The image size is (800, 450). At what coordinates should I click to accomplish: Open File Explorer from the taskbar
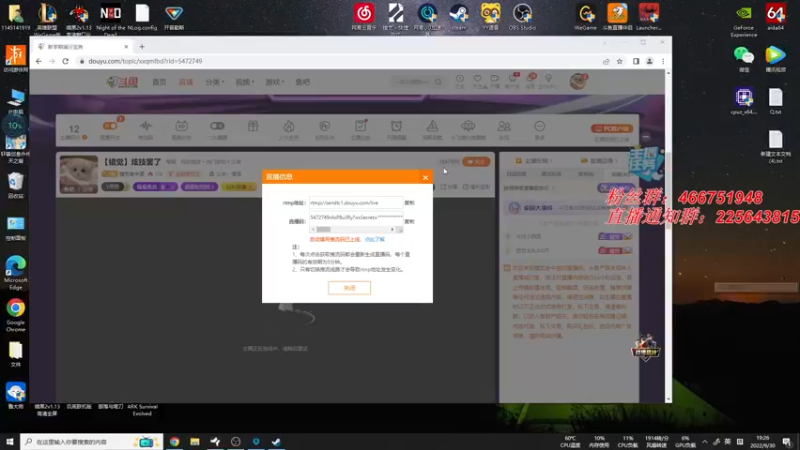[x=195, y=442]
